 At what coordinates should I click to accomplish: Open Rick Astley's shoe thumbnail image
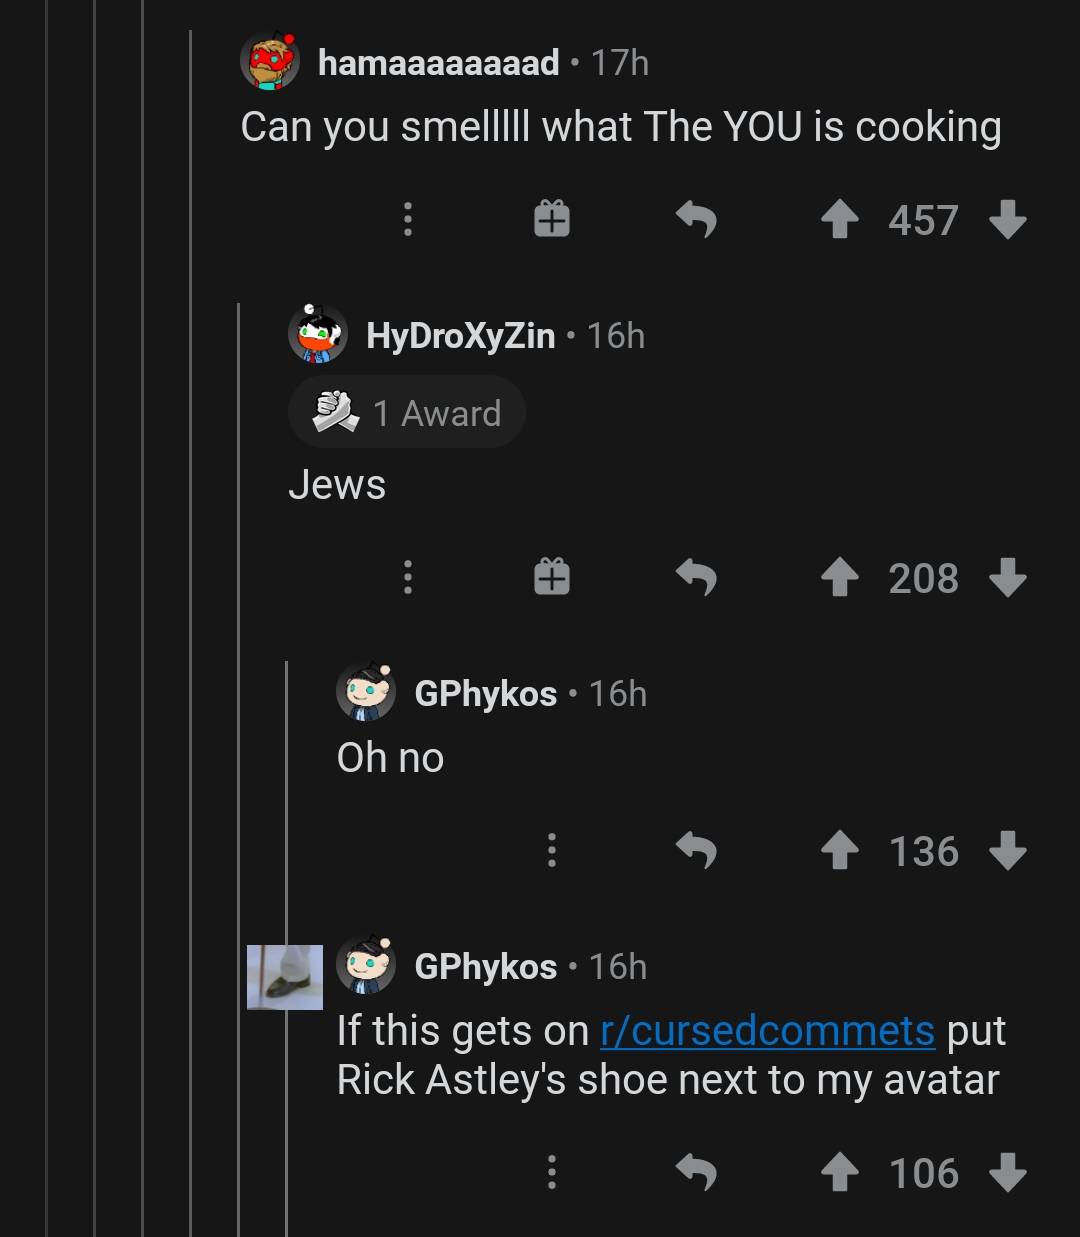point(285,975)
